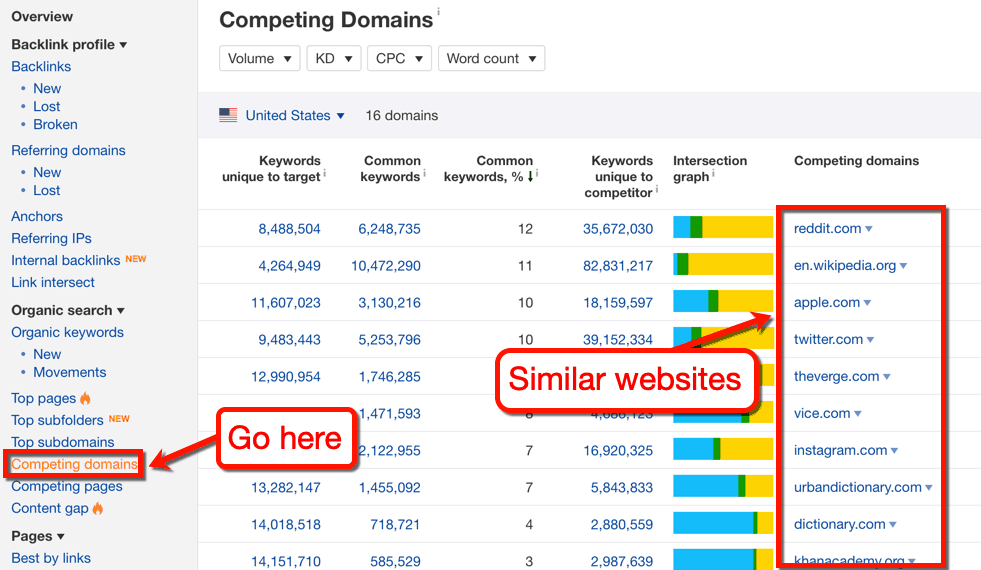Open the CPC filter dropdown
Image resolution: width=981 pixels, height=570 pixels.
point(399,58)
